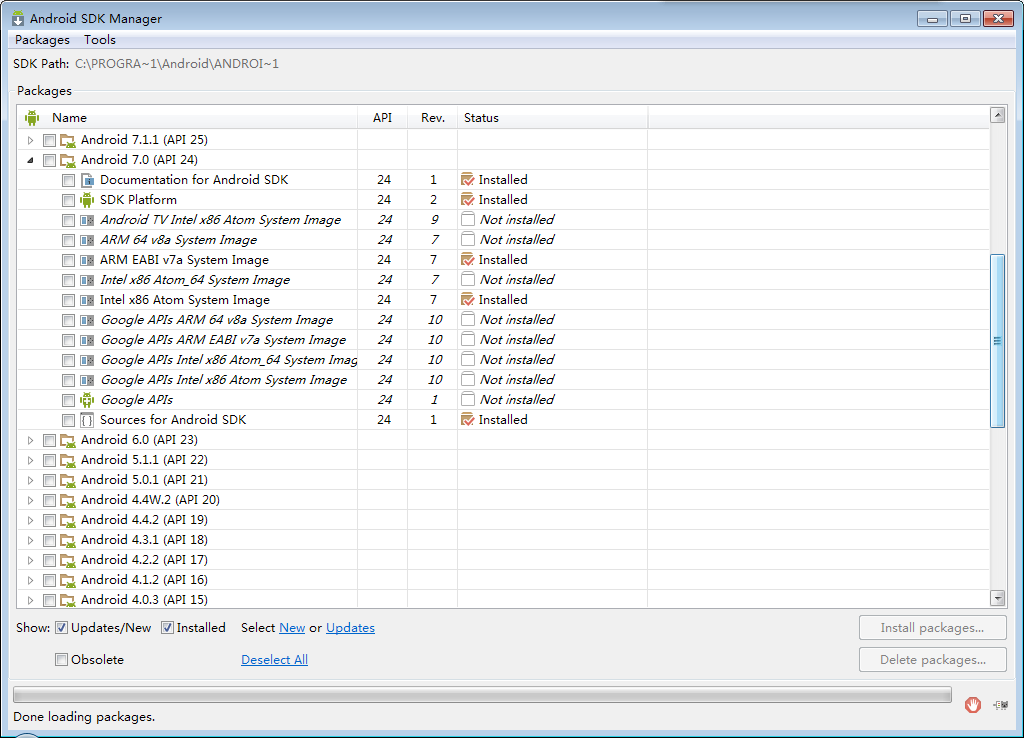Click the SDK Platform android icon
Screen dimensions: 1024x738
click(x=87, y=200)
